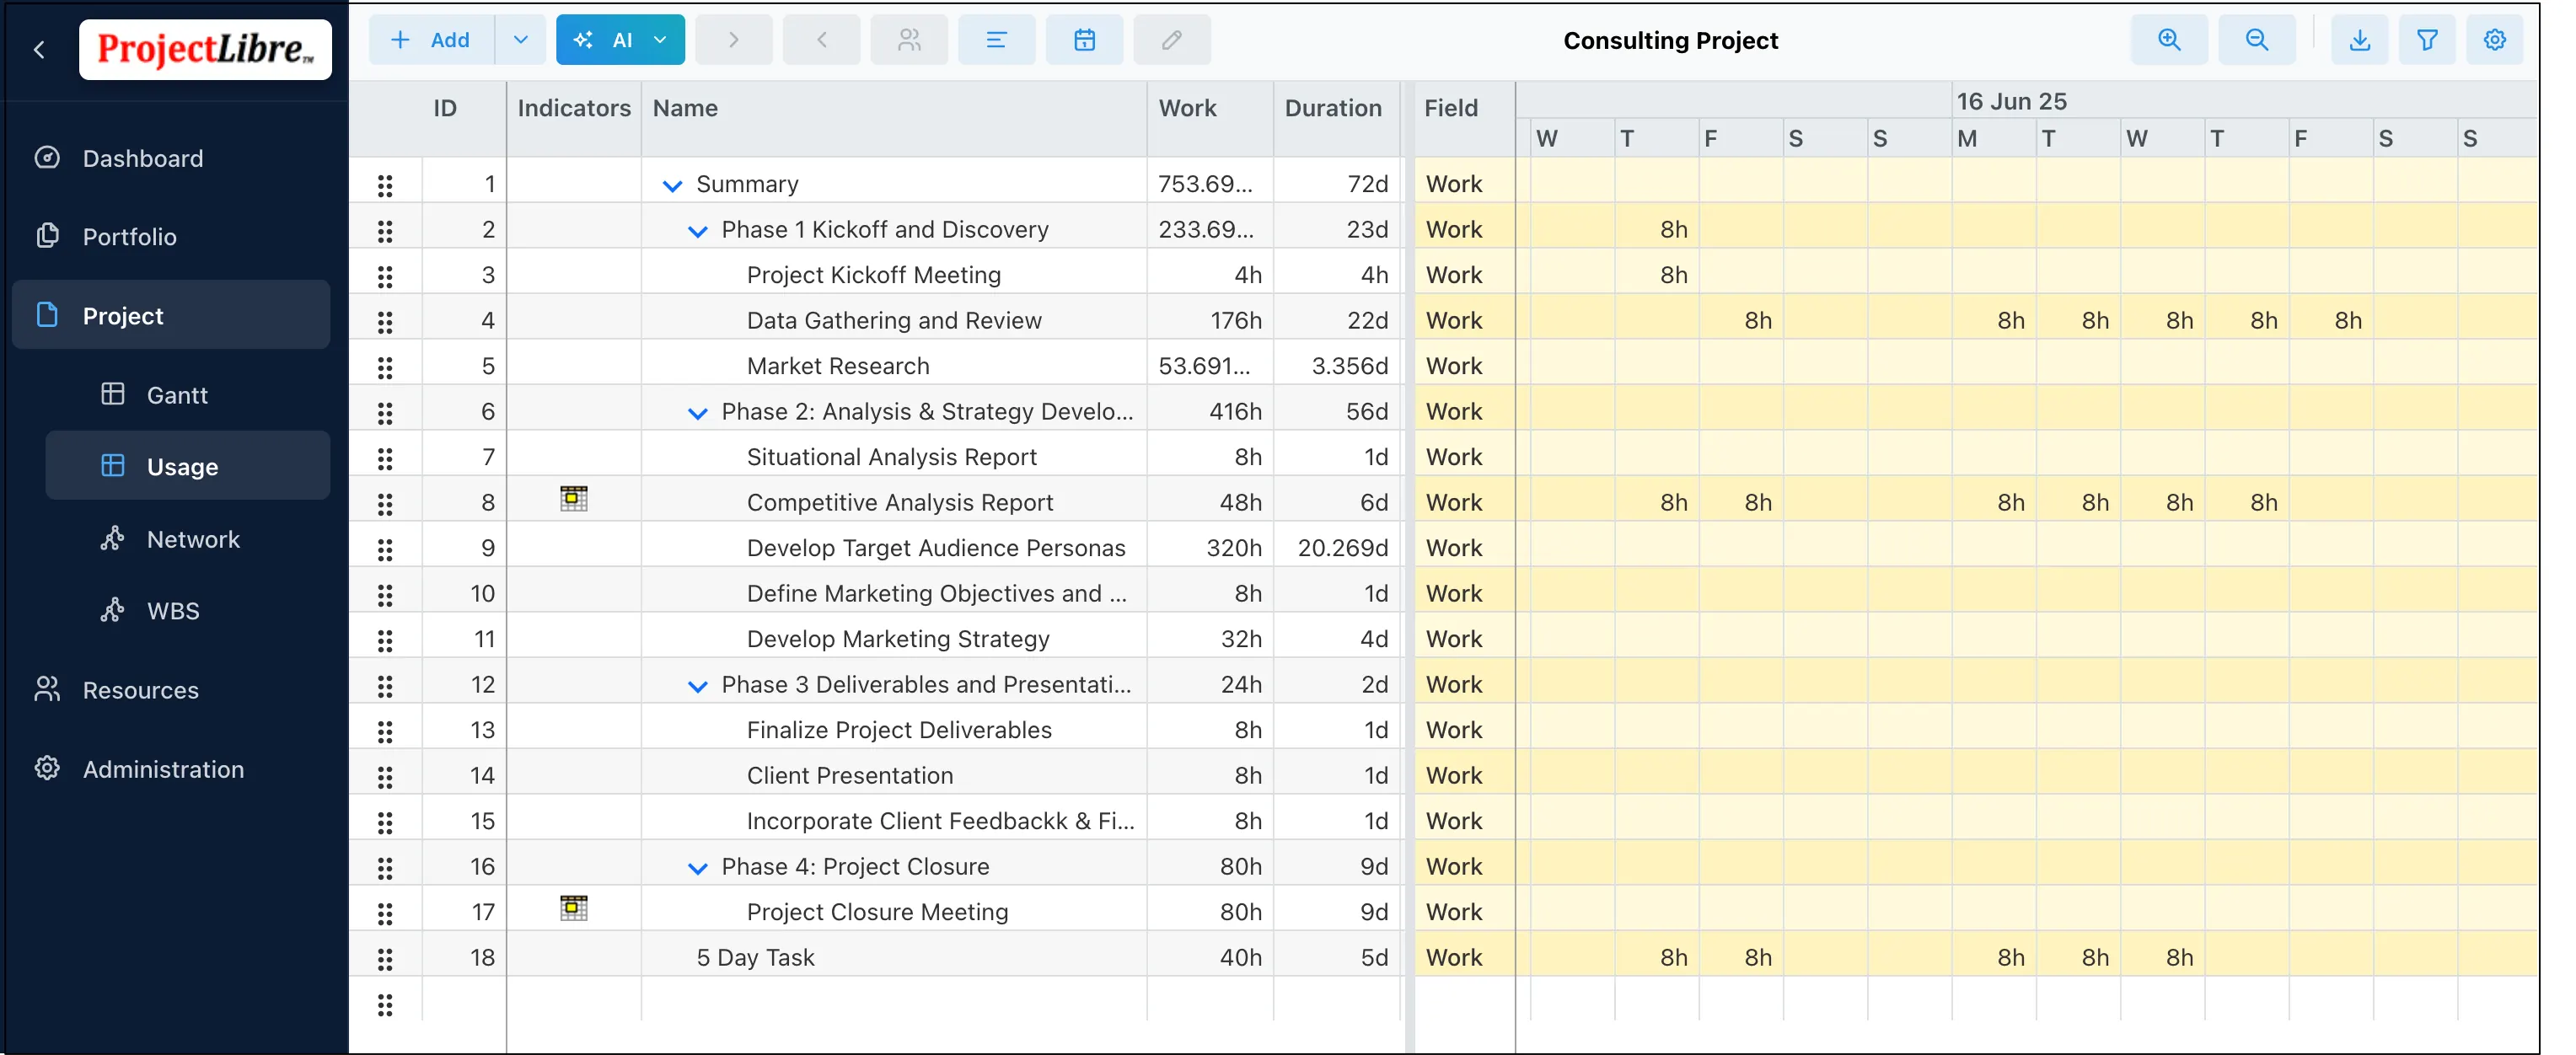This screenshot has width=2576, height=1055.
Task: Click the Duration column header
Action: click(1333, 108)
